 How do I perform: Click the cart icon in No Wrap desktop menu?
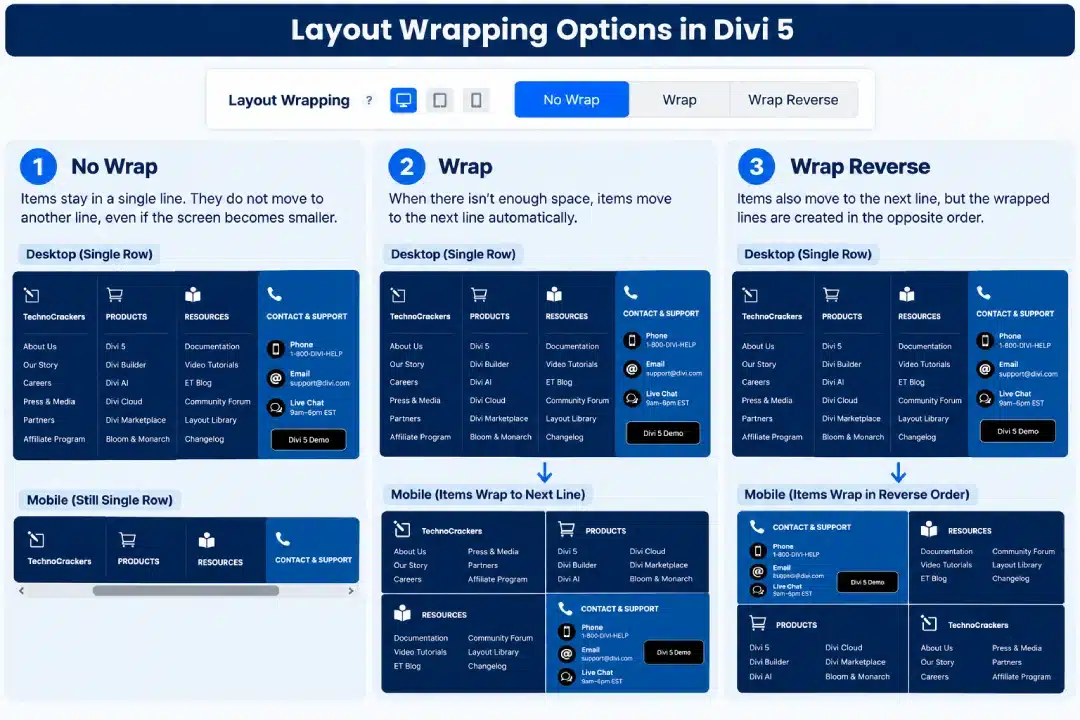tap(115, 295)
